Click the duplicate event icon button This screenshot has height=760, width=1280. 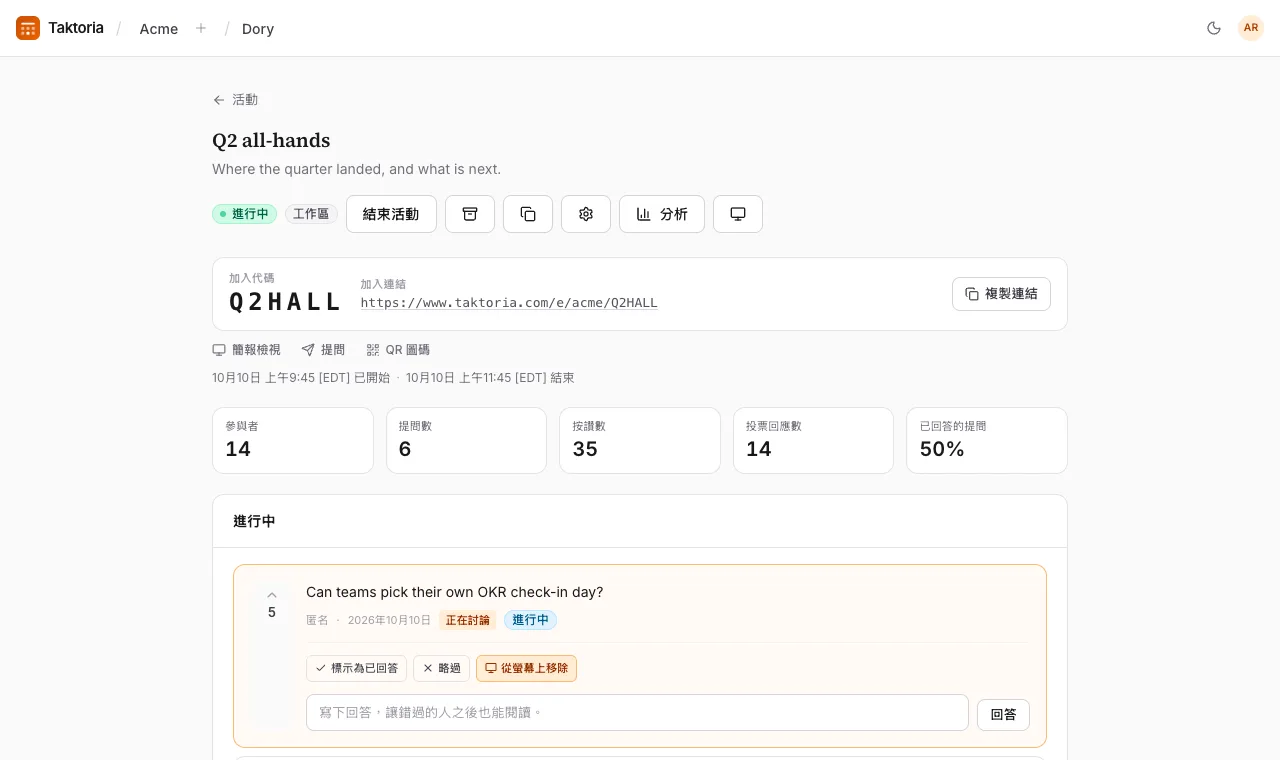(528, 214)
